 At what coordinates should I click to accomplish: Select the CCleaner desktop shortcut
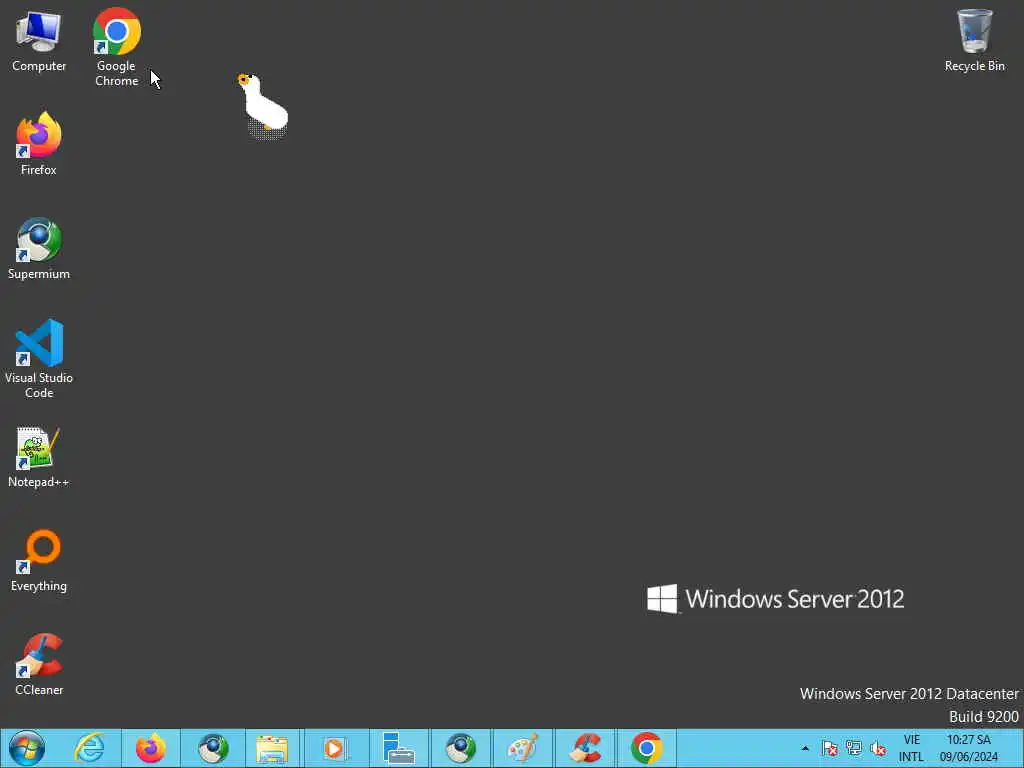coord(39,664)
